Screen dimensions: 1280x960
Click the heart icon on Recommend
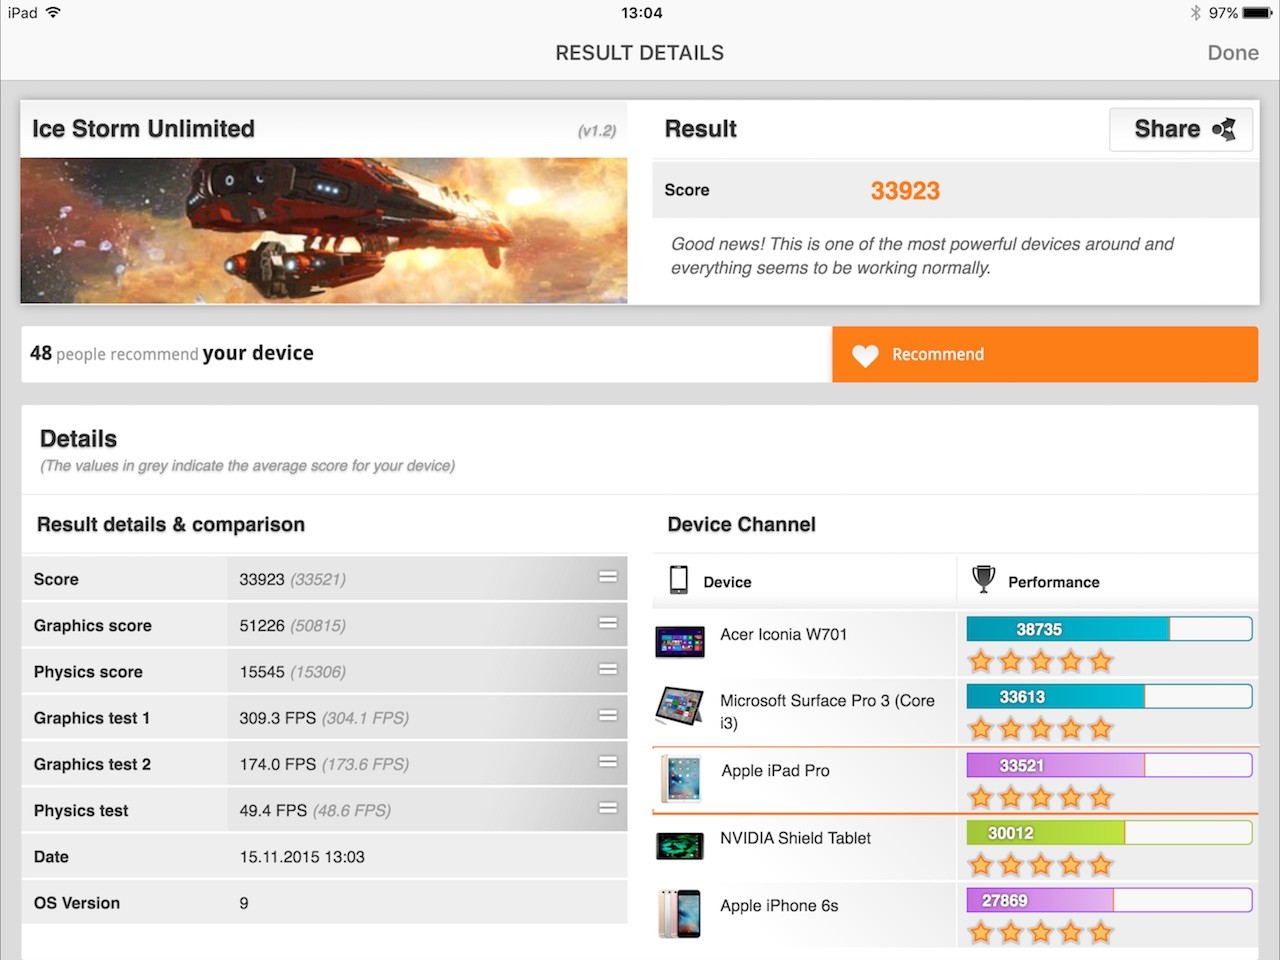click(x=865, y=355)
